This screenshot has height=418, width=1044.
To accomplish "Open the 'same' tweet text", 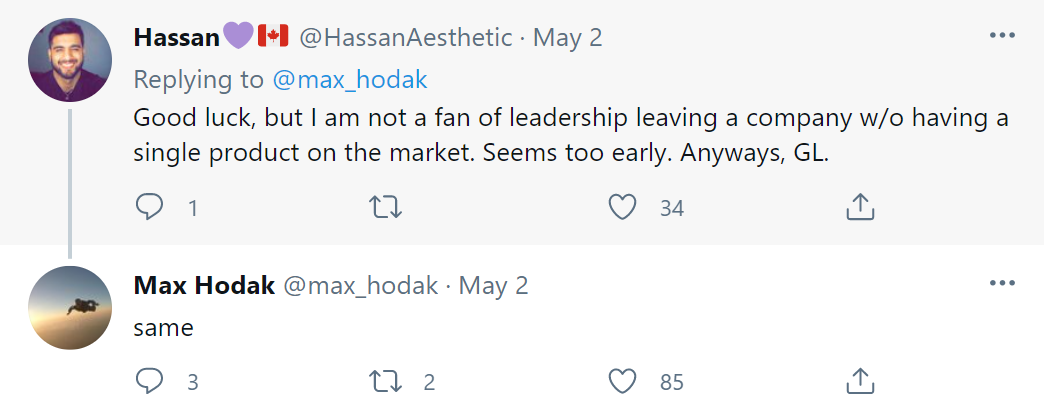I will coord(163,327).
